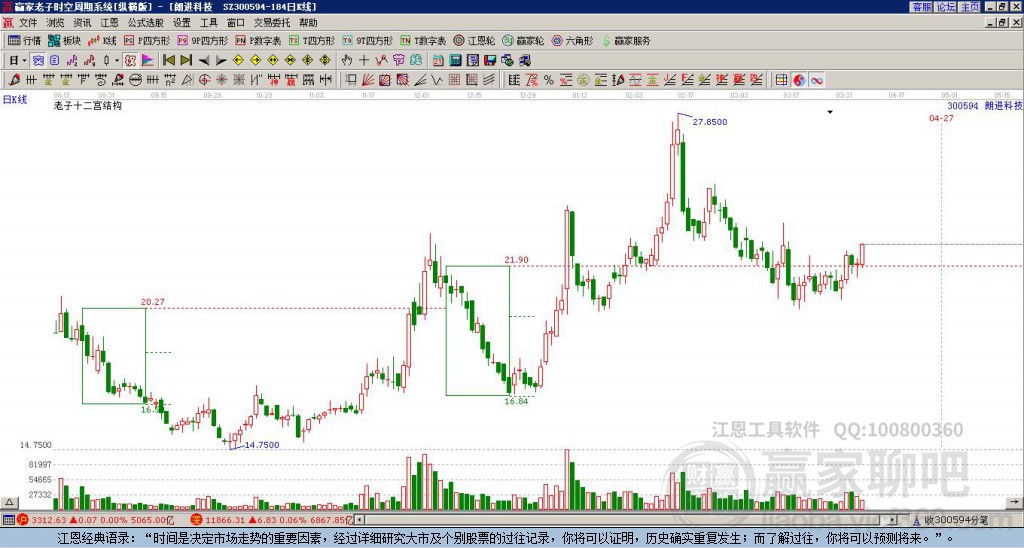The width and height of the screenshot is (1024, 548).
Task: Toggle the red-blue yin-yang icon
Action: click(x=799, y=80)
